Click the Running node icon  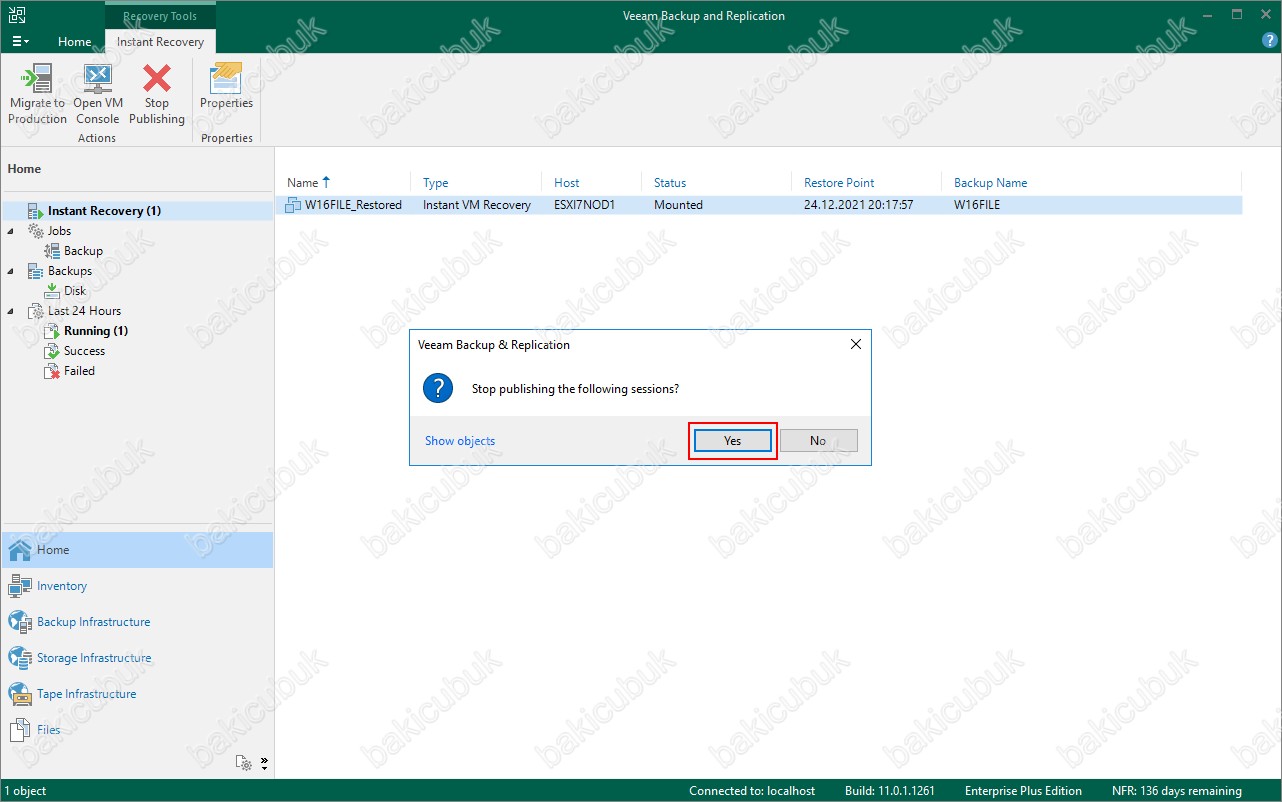click(x=53, y=331)
